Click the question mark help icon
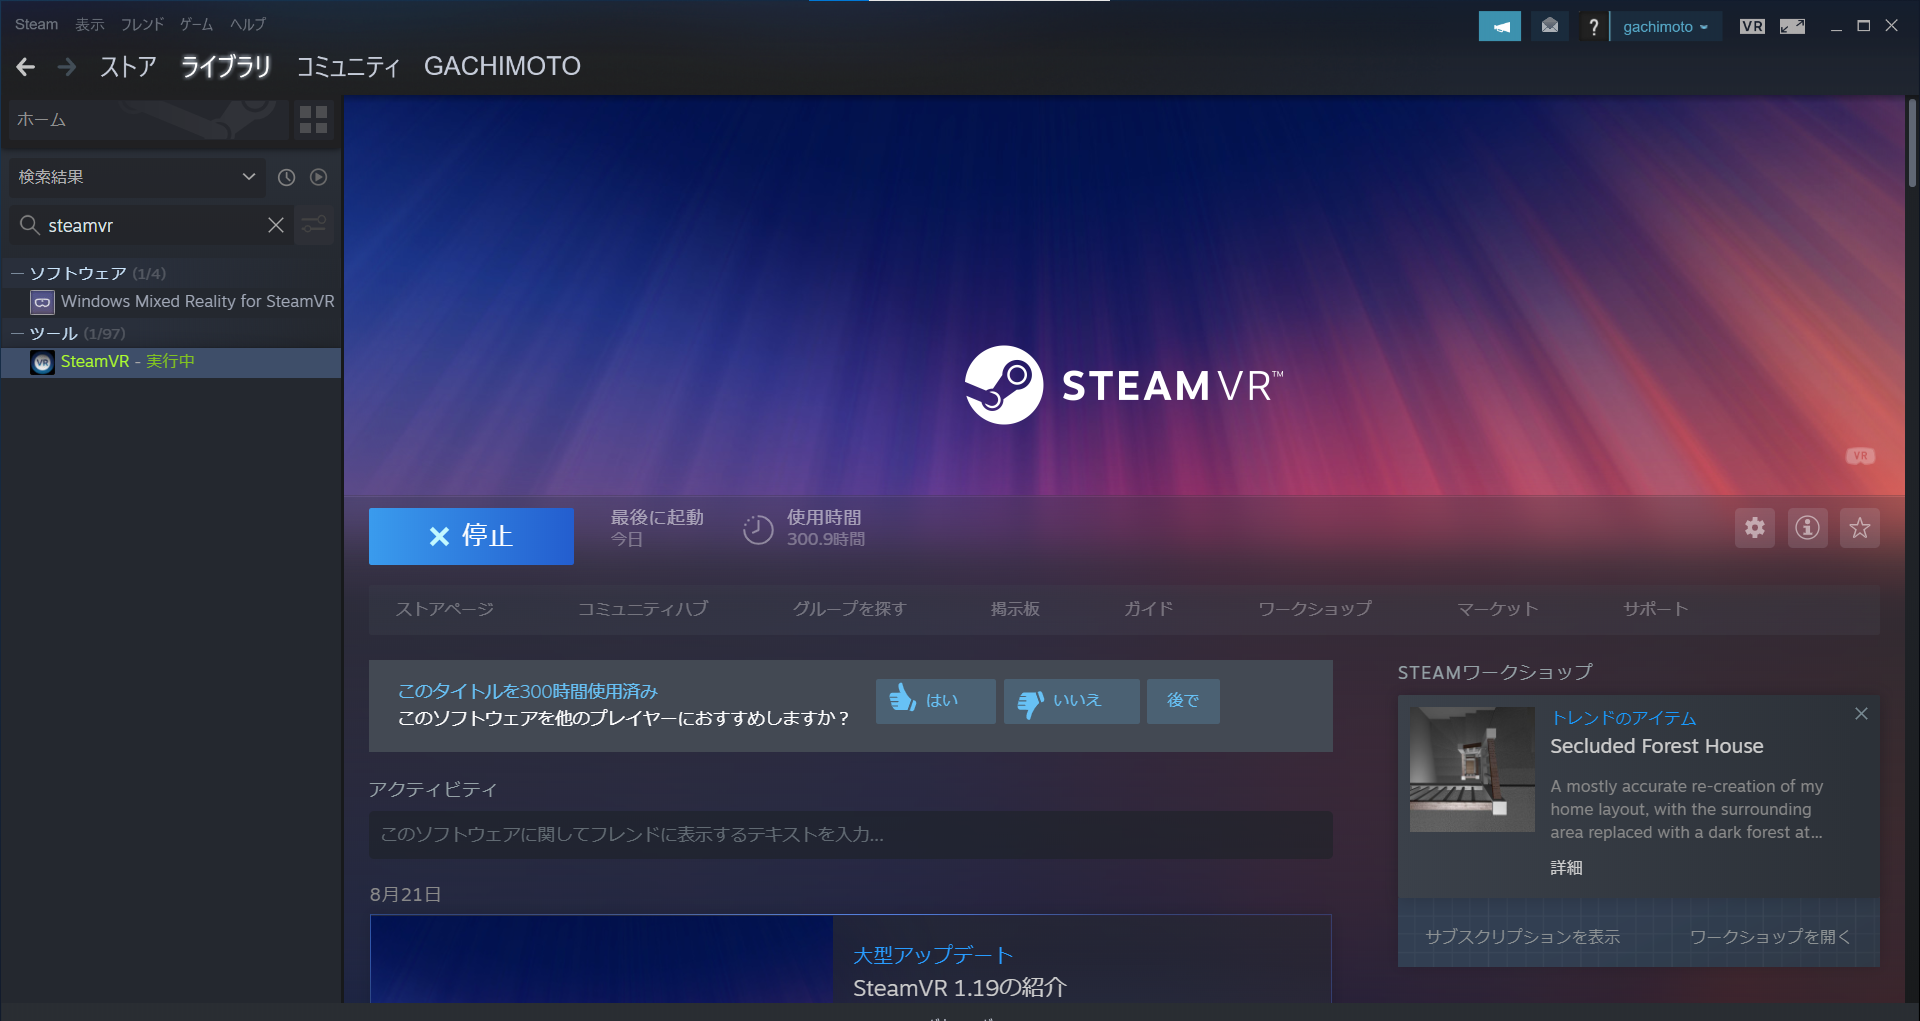Image resolution: width=1920 pixels, height=1021 pixels. pos(1593,26)
